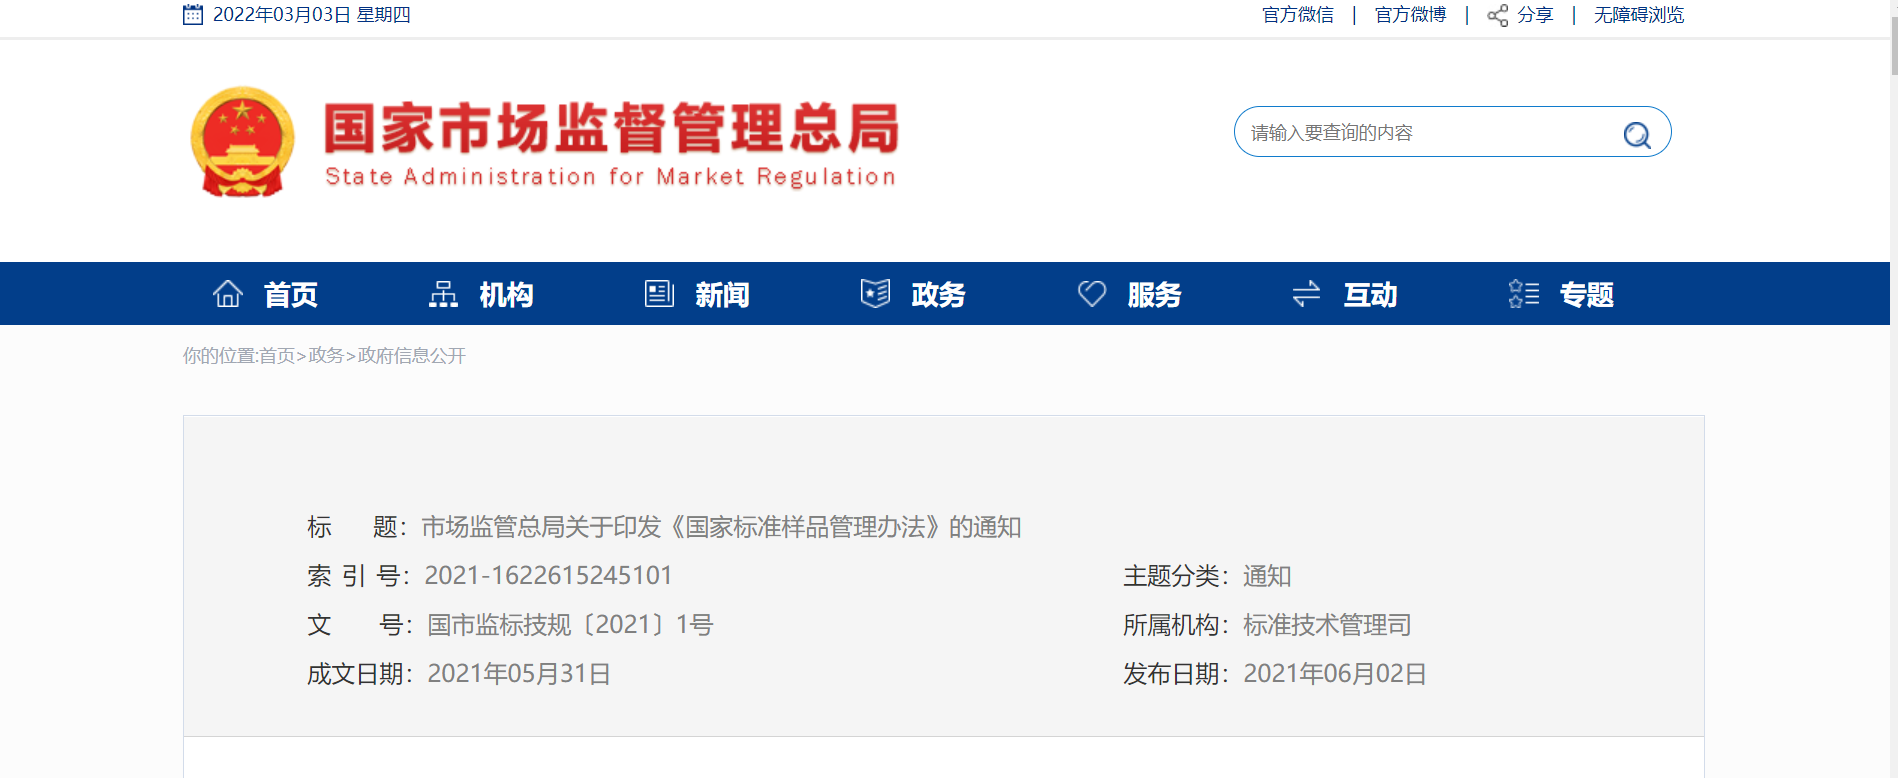The width and height of the screenshot is (1898, 778).
Task: Click the book icon beside 政务
Action: (875, 294)
